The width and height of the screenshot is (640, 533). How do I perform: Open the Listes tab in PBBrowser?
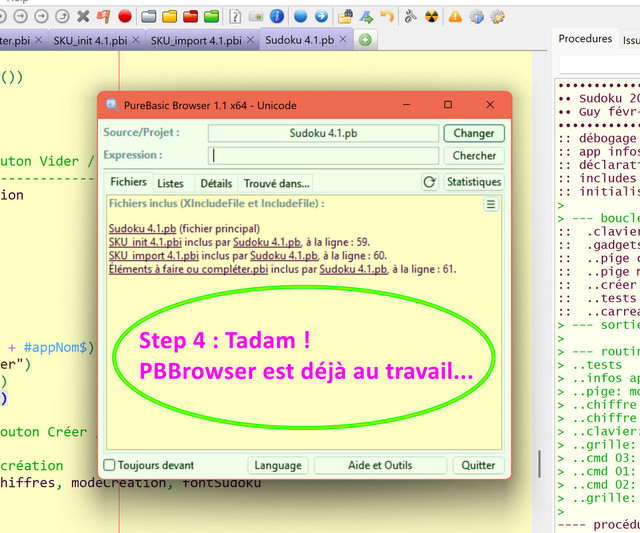(170, 183)
